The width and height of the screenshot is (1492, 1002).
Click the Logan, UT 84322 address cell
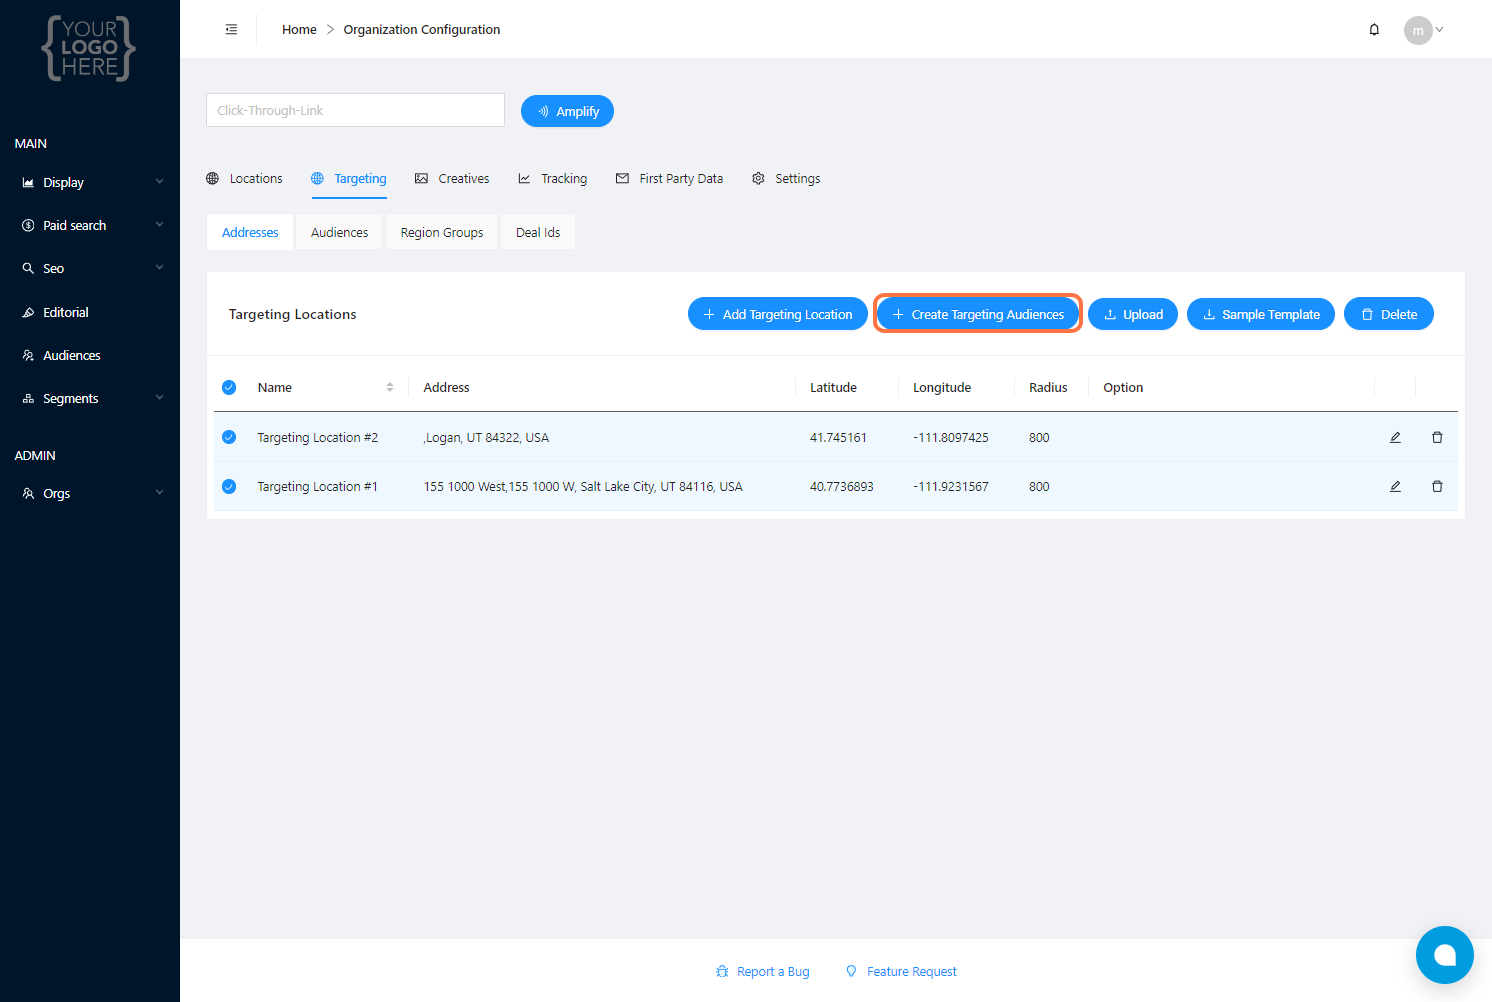(486, 437)
